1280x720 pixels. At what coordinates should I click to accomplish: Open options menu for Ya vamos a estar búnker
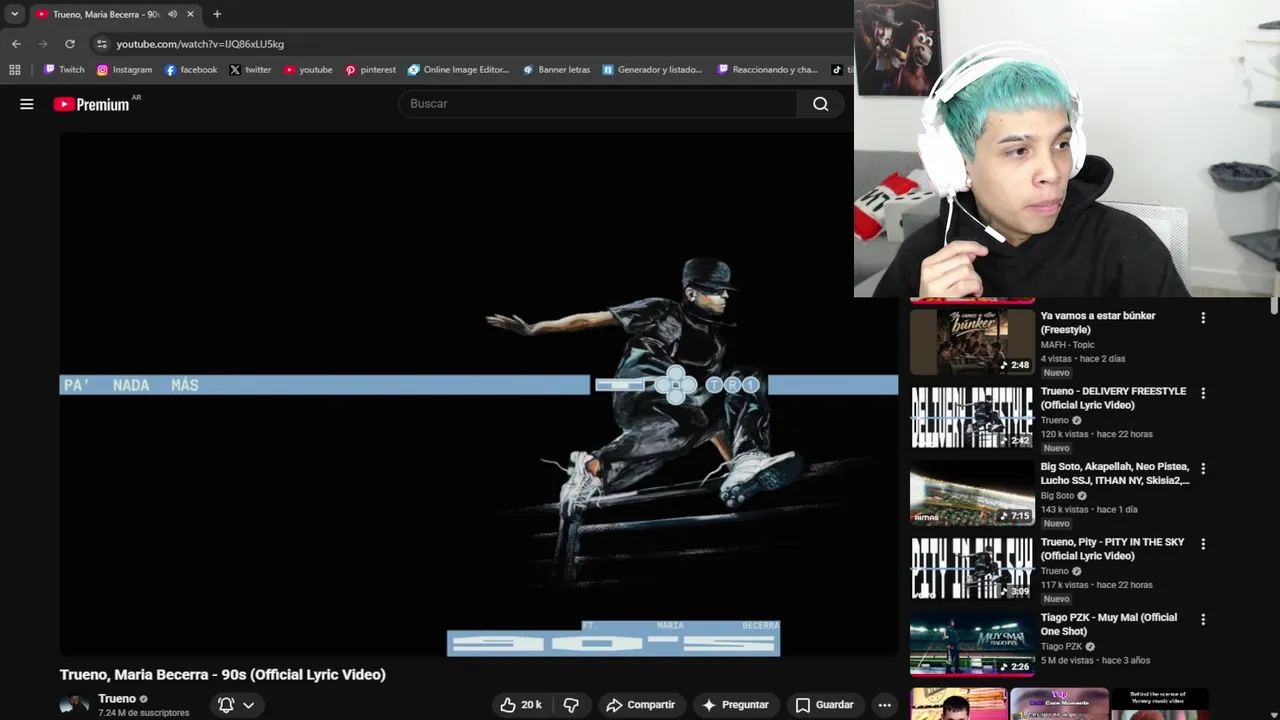1203,318
